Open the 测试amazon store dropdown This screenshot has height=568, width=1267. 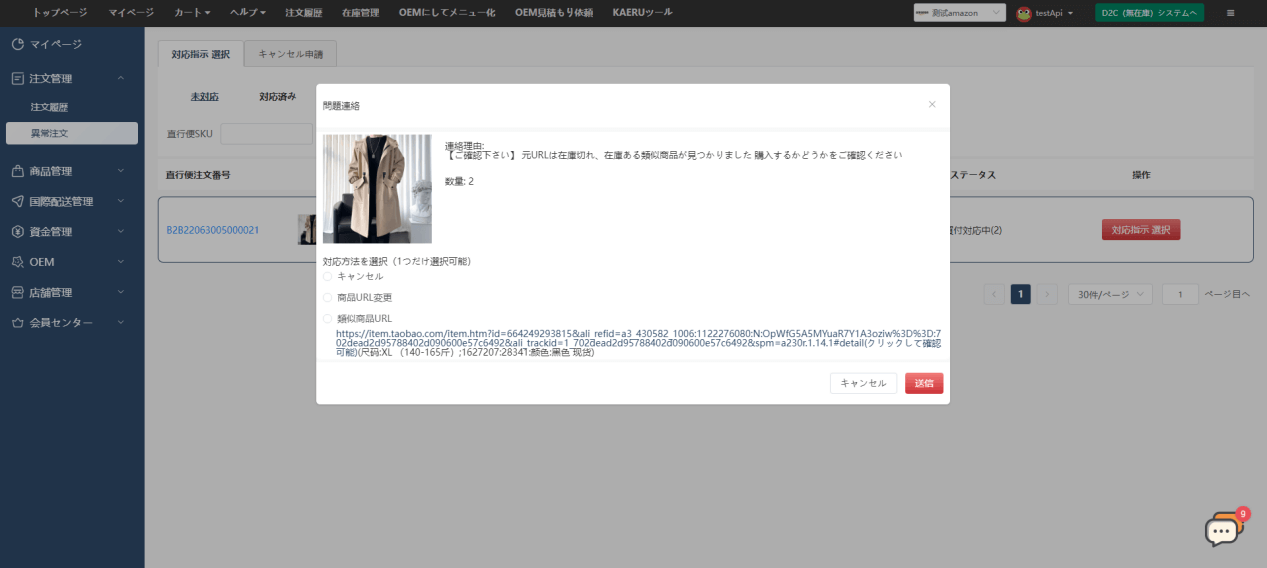click(x=958, y=13)
